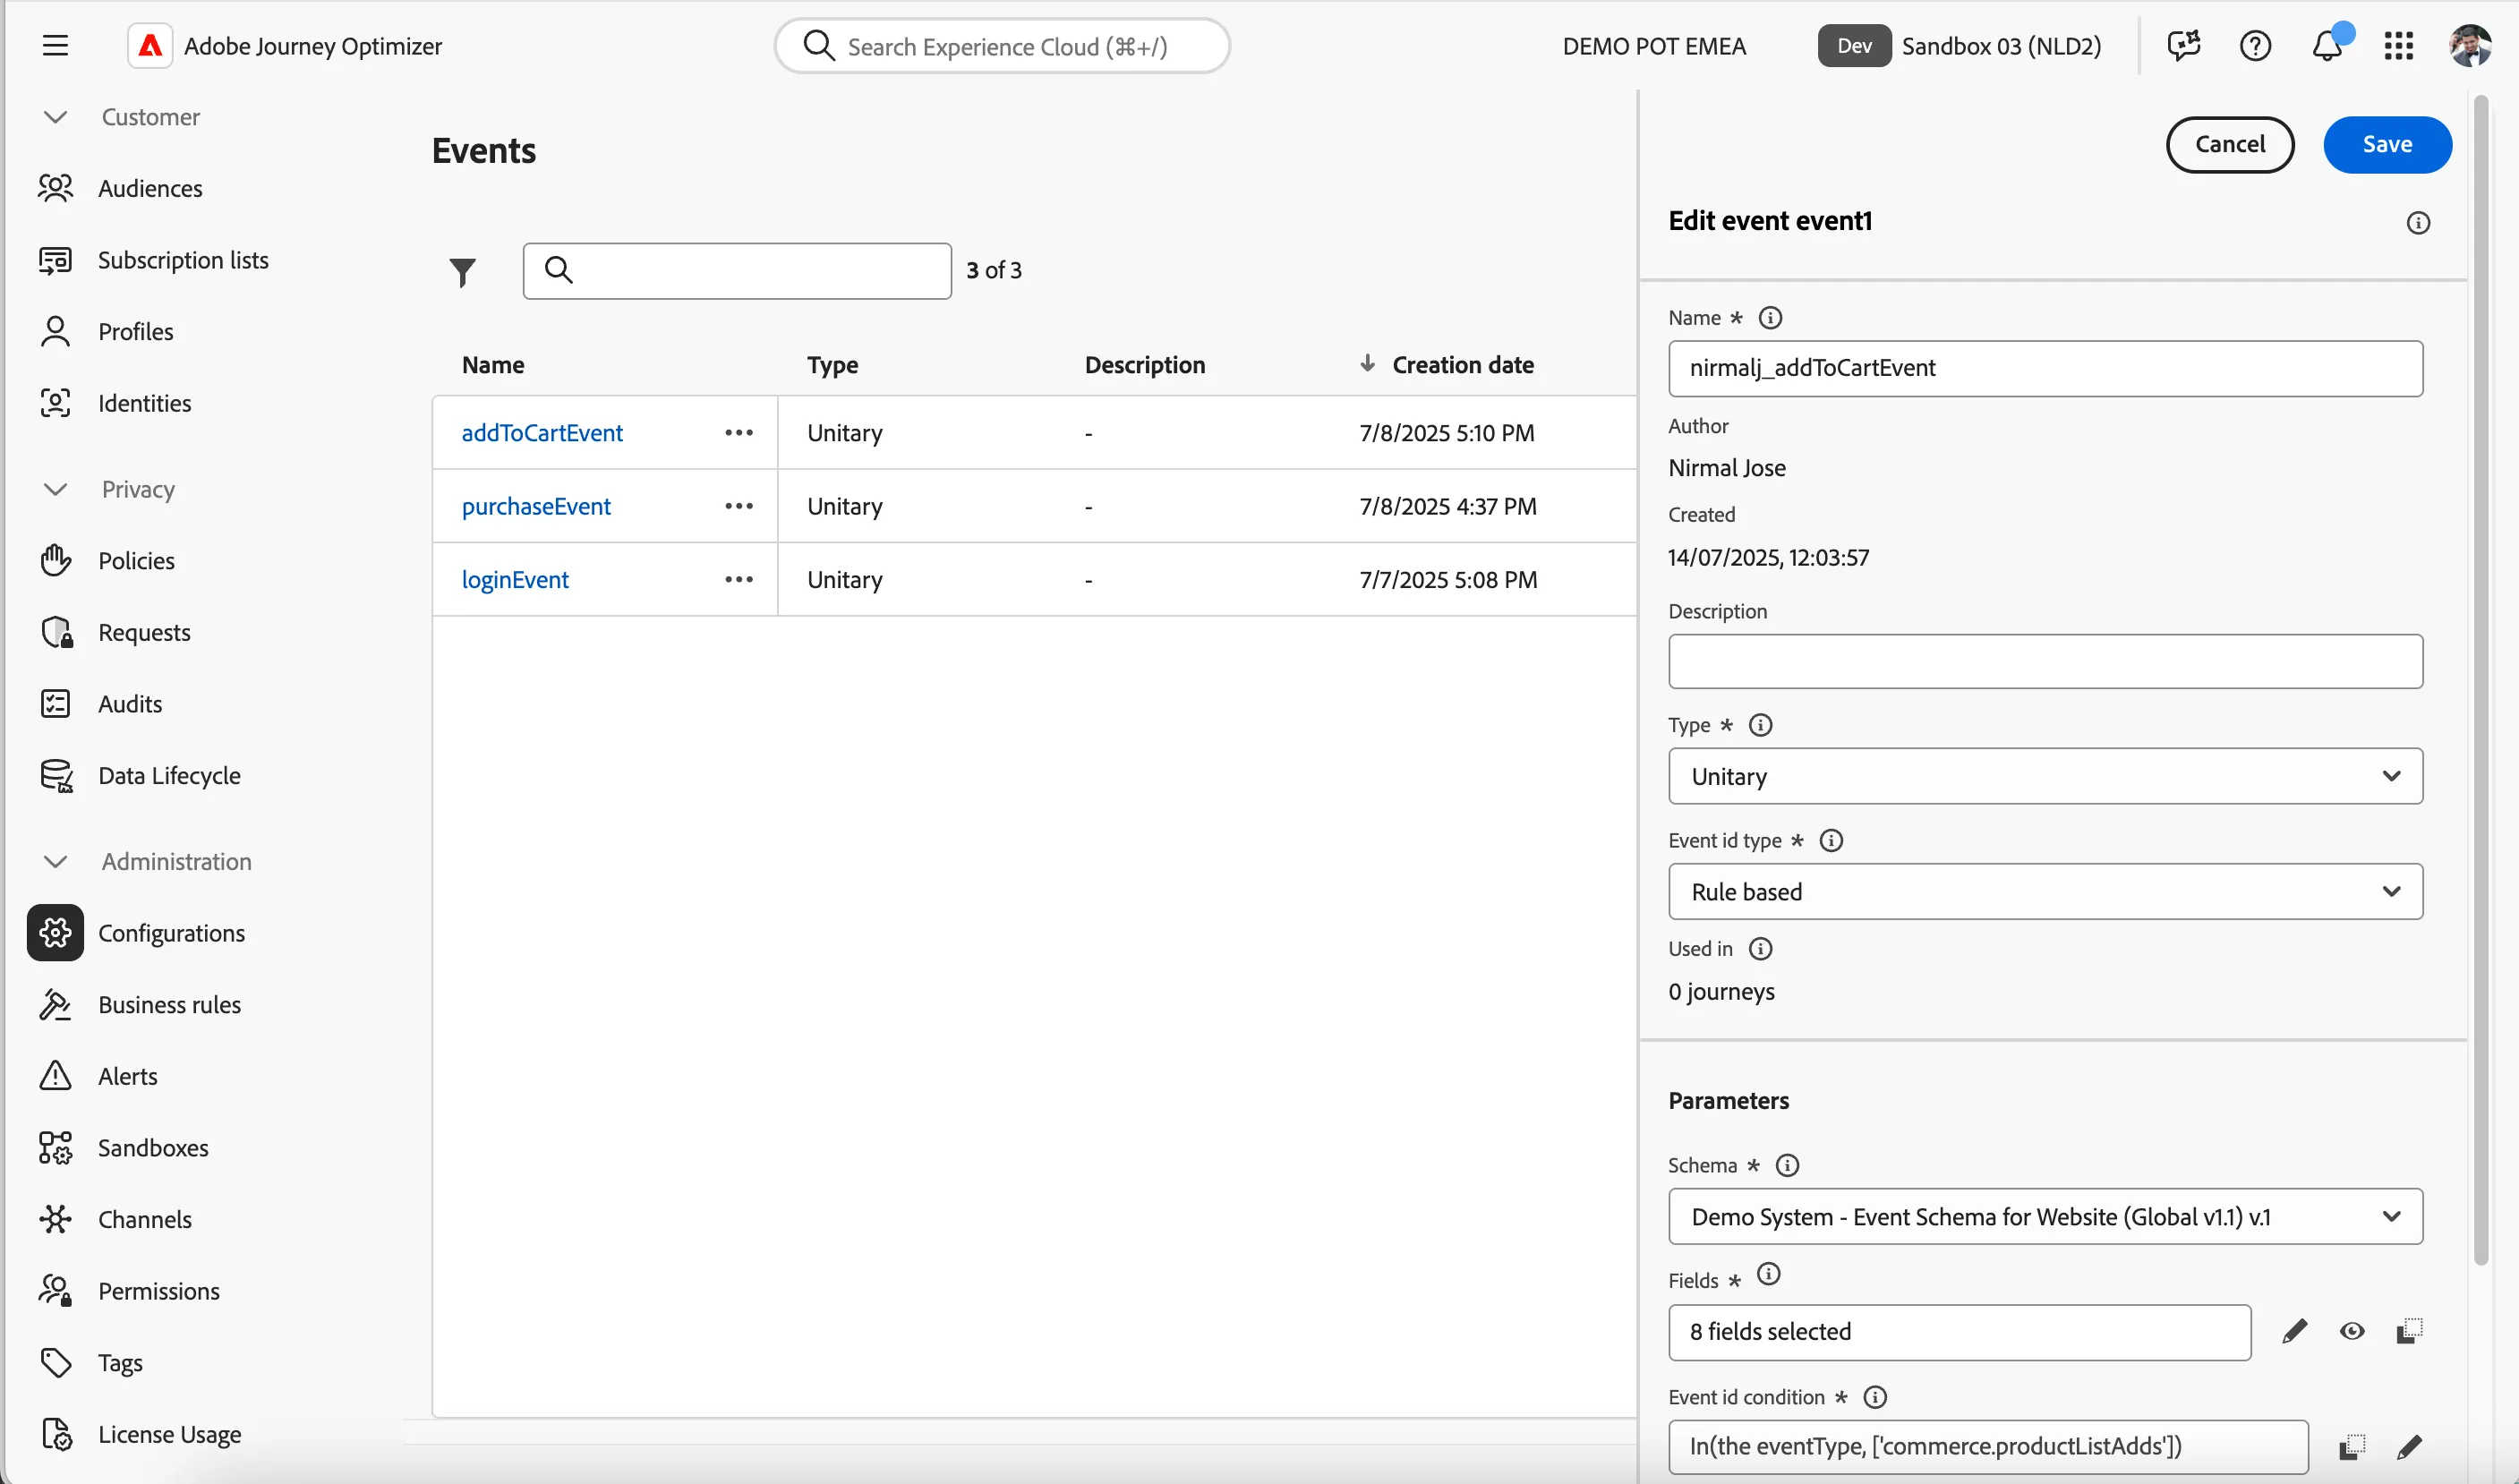Open more actions for purchaseEvent row

739,506
